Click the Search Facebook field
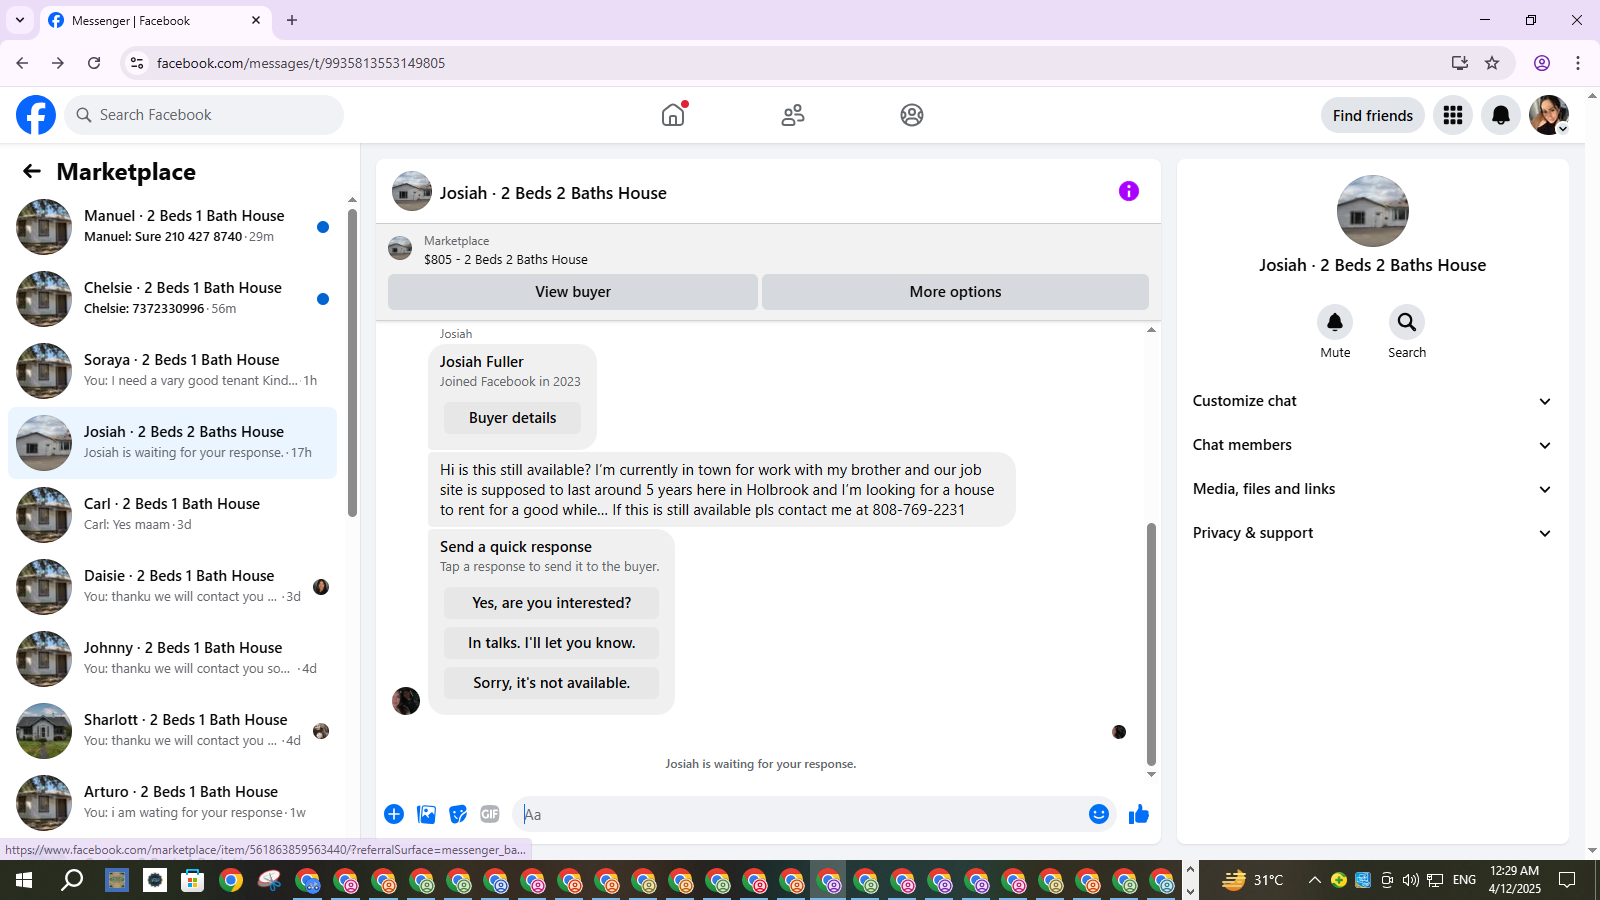Viewport: 1600px width, 900px height. (204, 115)
